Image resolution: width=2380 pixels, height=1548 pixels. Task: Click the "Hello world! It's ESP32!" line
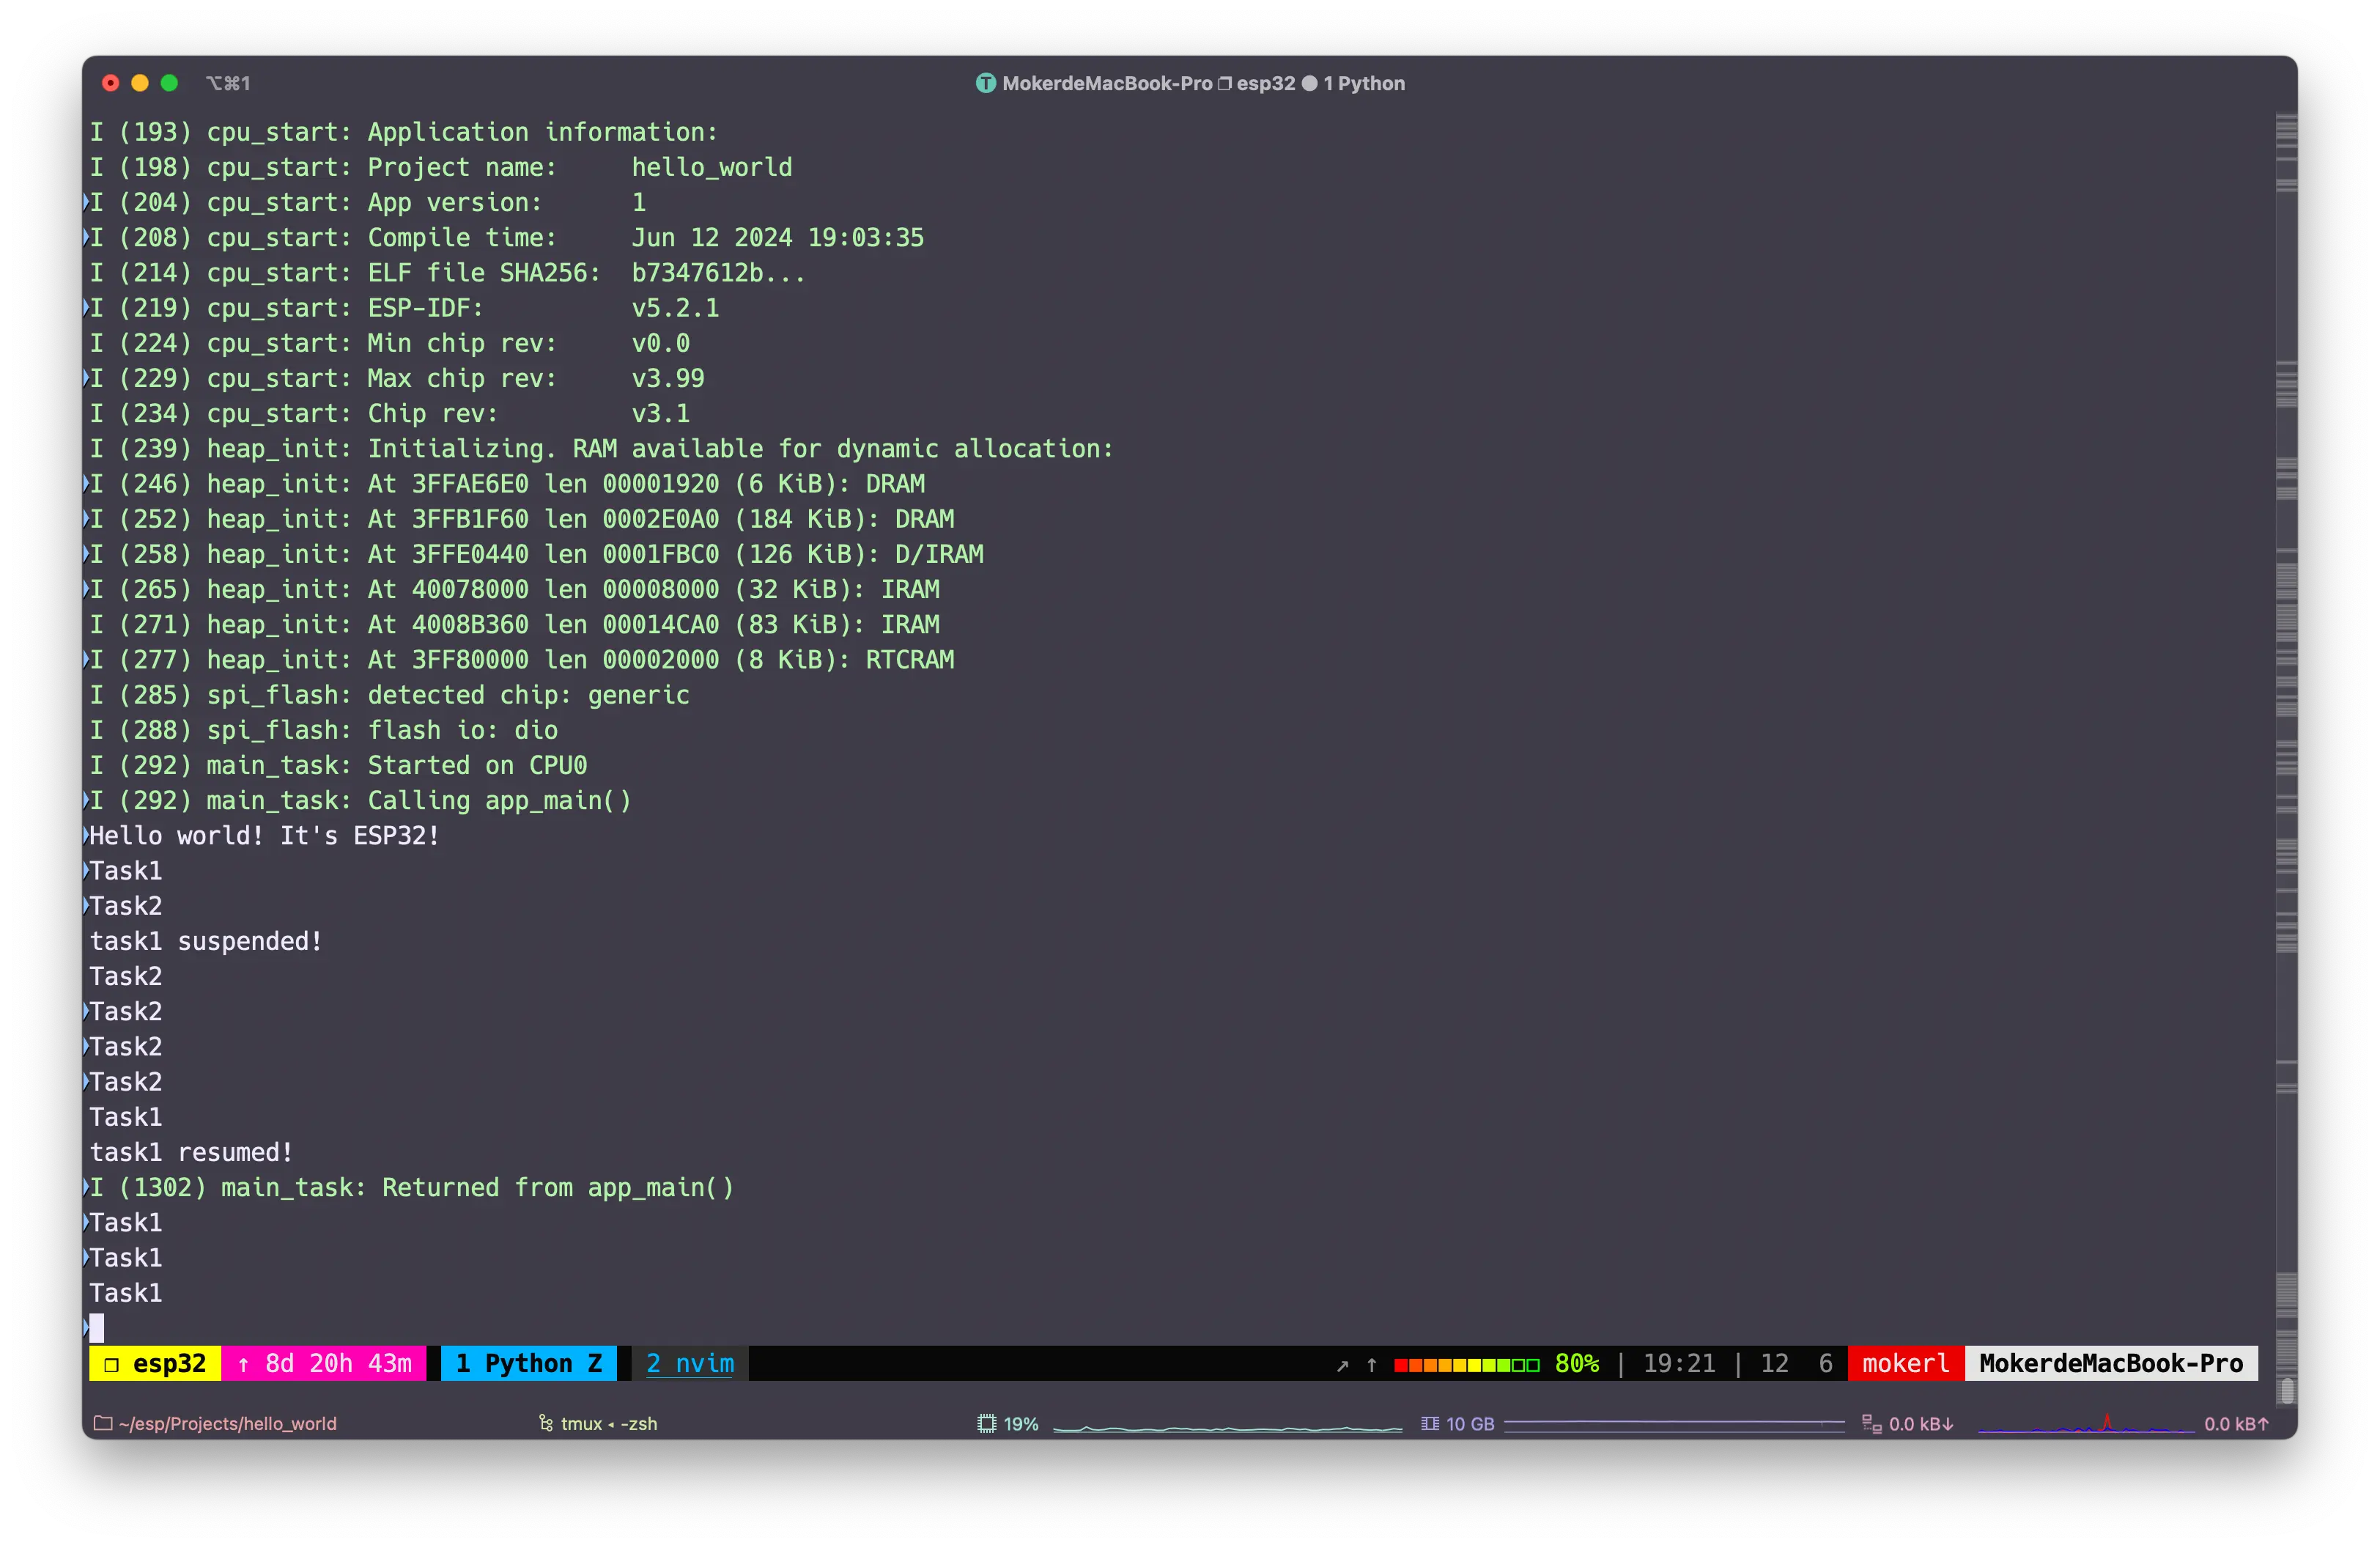click(x=265, y=835)
